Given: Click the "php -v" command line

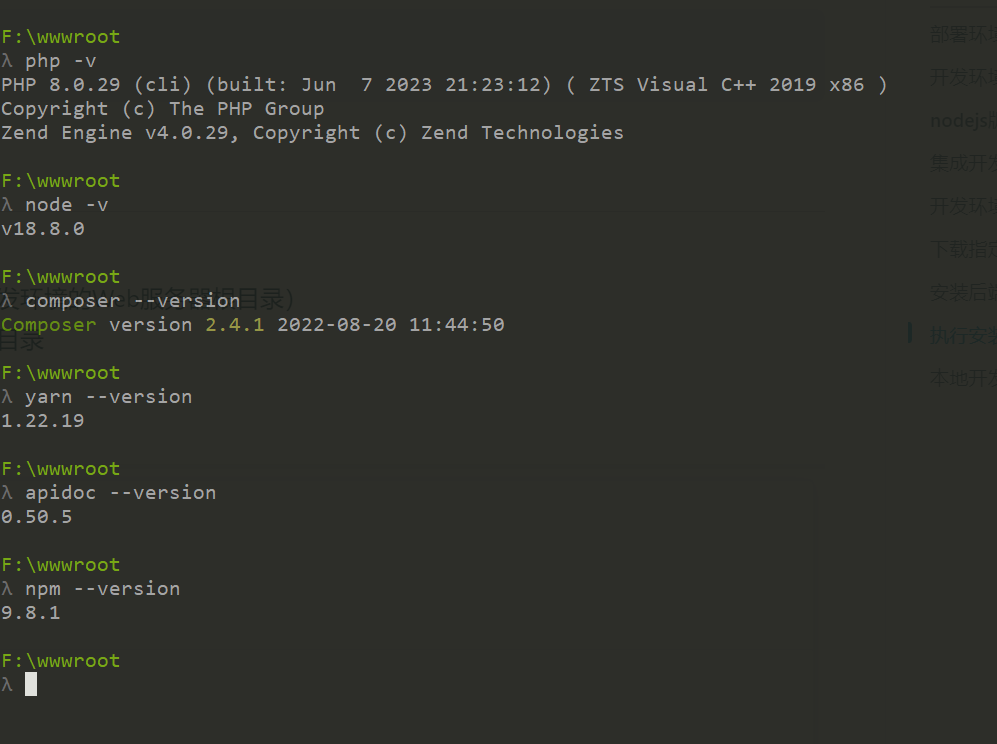Looking at the screenshot, I should coord(61,61).
